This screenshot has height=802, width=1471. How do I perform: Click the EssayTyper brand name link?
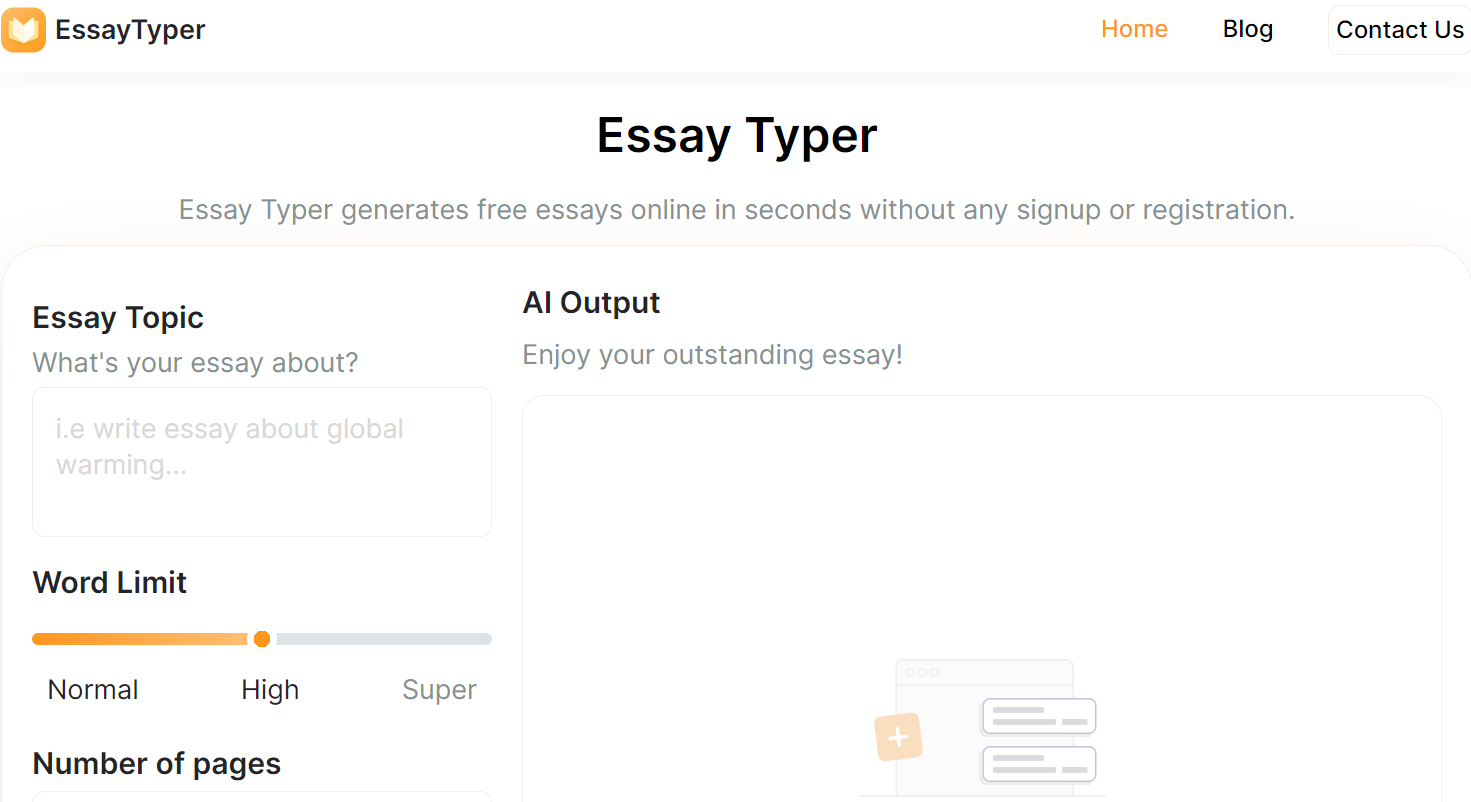(130, 30)
